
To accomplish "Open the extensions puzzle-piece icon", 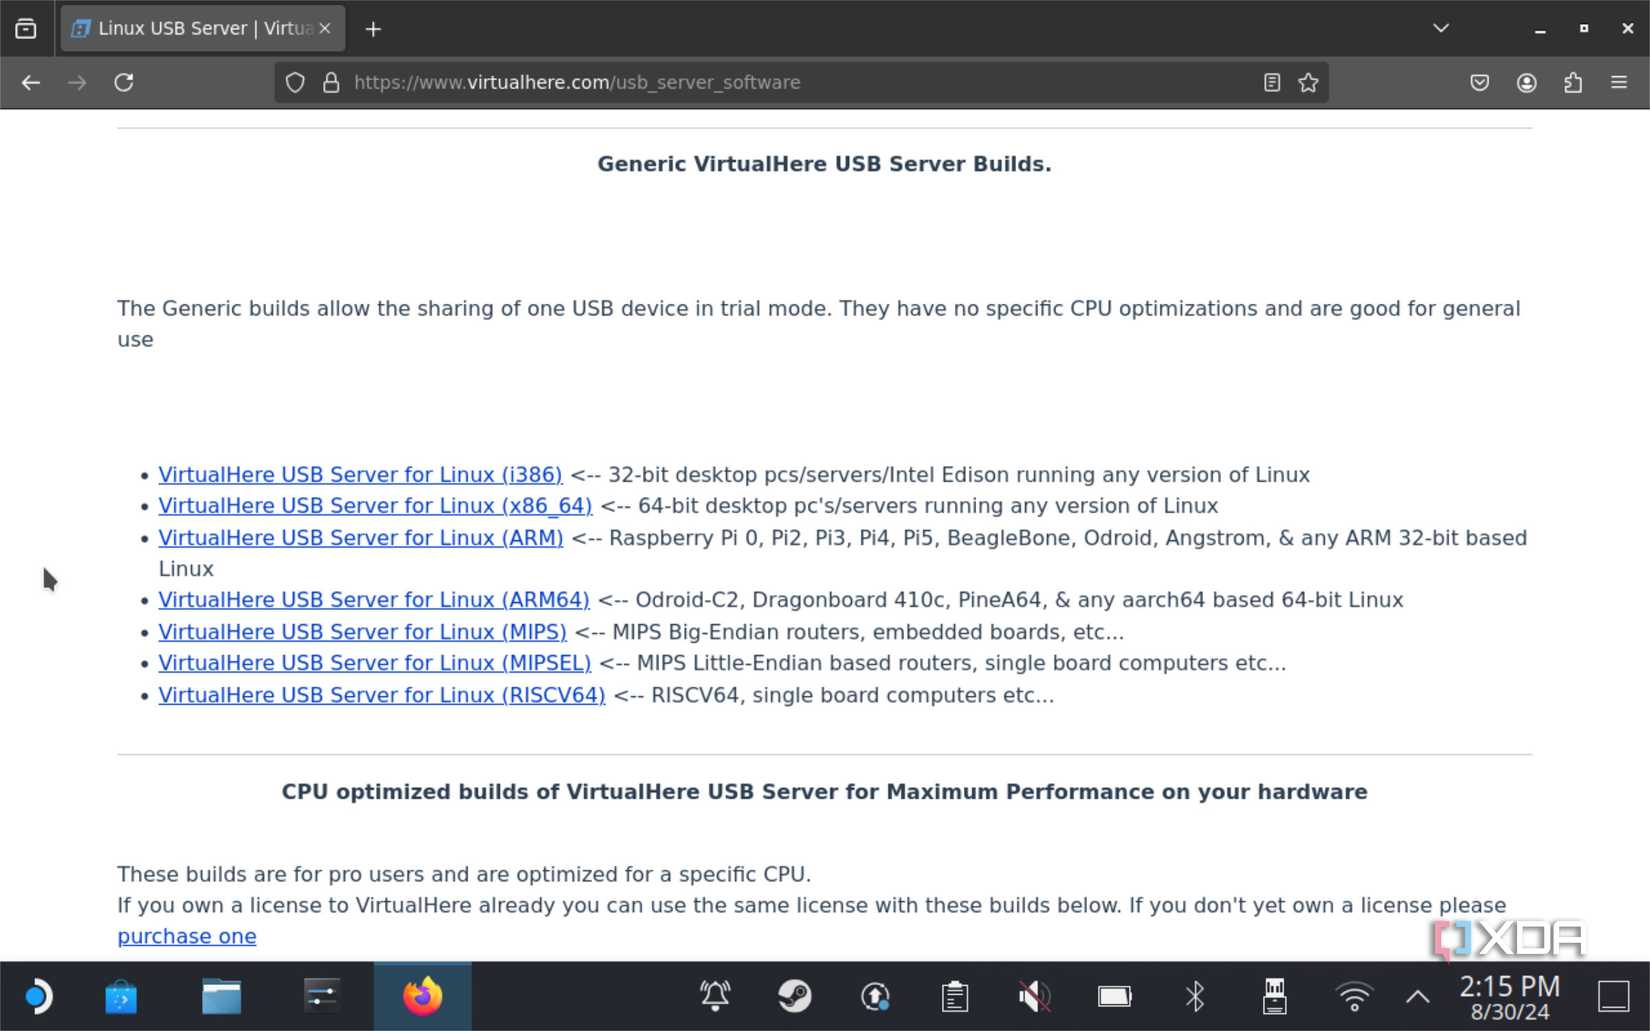I will pos(1573,82).
